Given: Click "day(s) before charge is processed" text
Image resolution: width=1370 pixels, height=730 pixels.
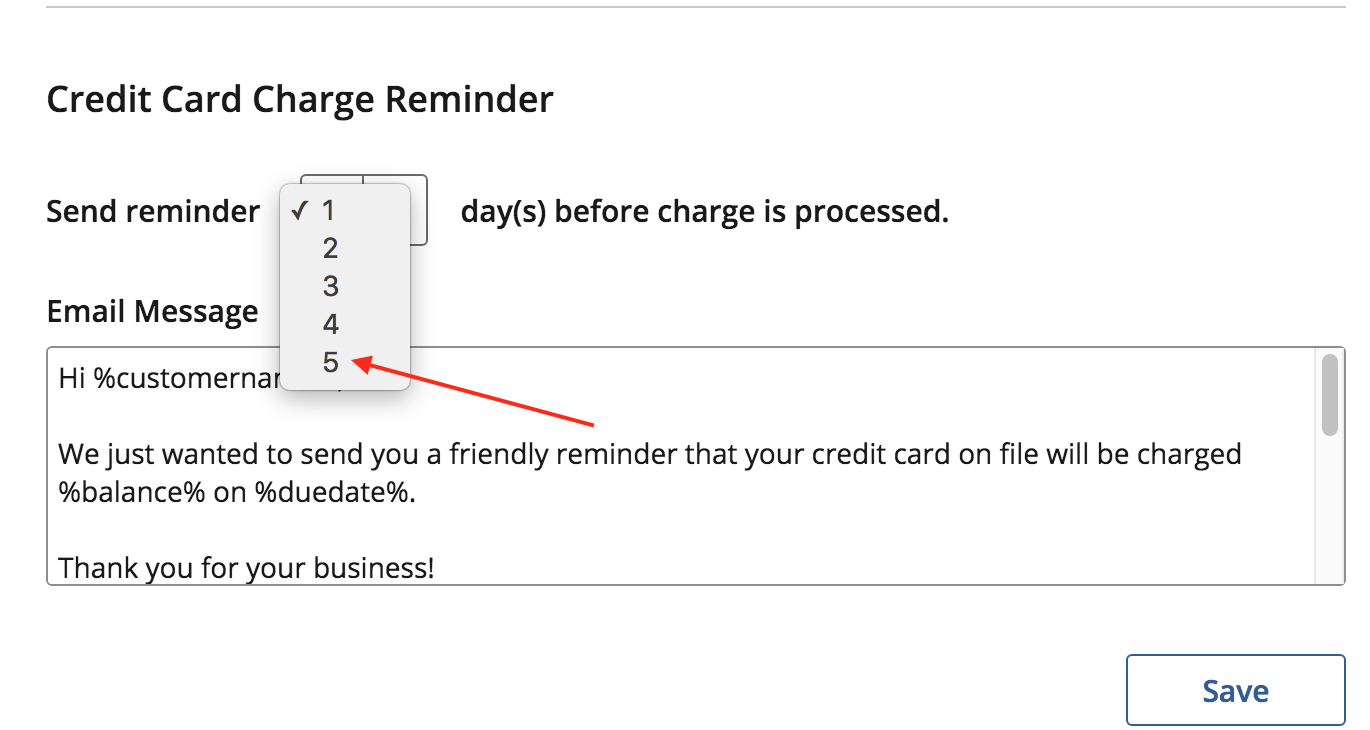Looking at the screenshot, I should click(x=704, y=211).
